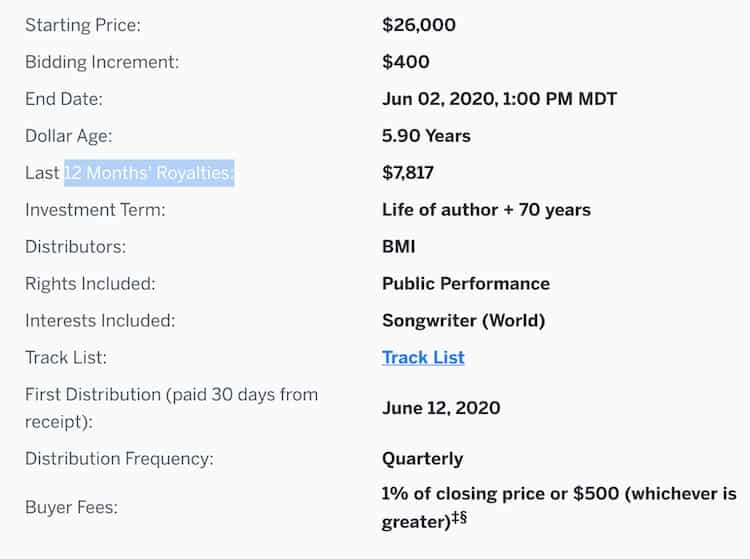This screenshot has width=750, height=559.
Task: Click Life of author + 70 years text
Action: click(x=486, y=210)
